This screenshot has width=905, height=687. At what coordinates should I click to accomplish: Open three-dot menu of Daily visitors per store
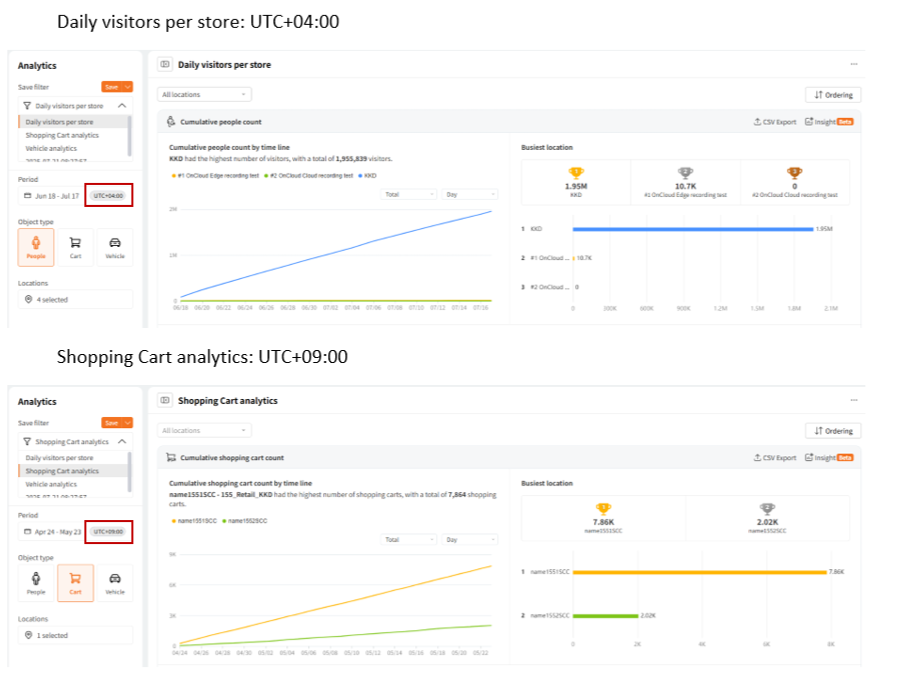pos(853,65)
